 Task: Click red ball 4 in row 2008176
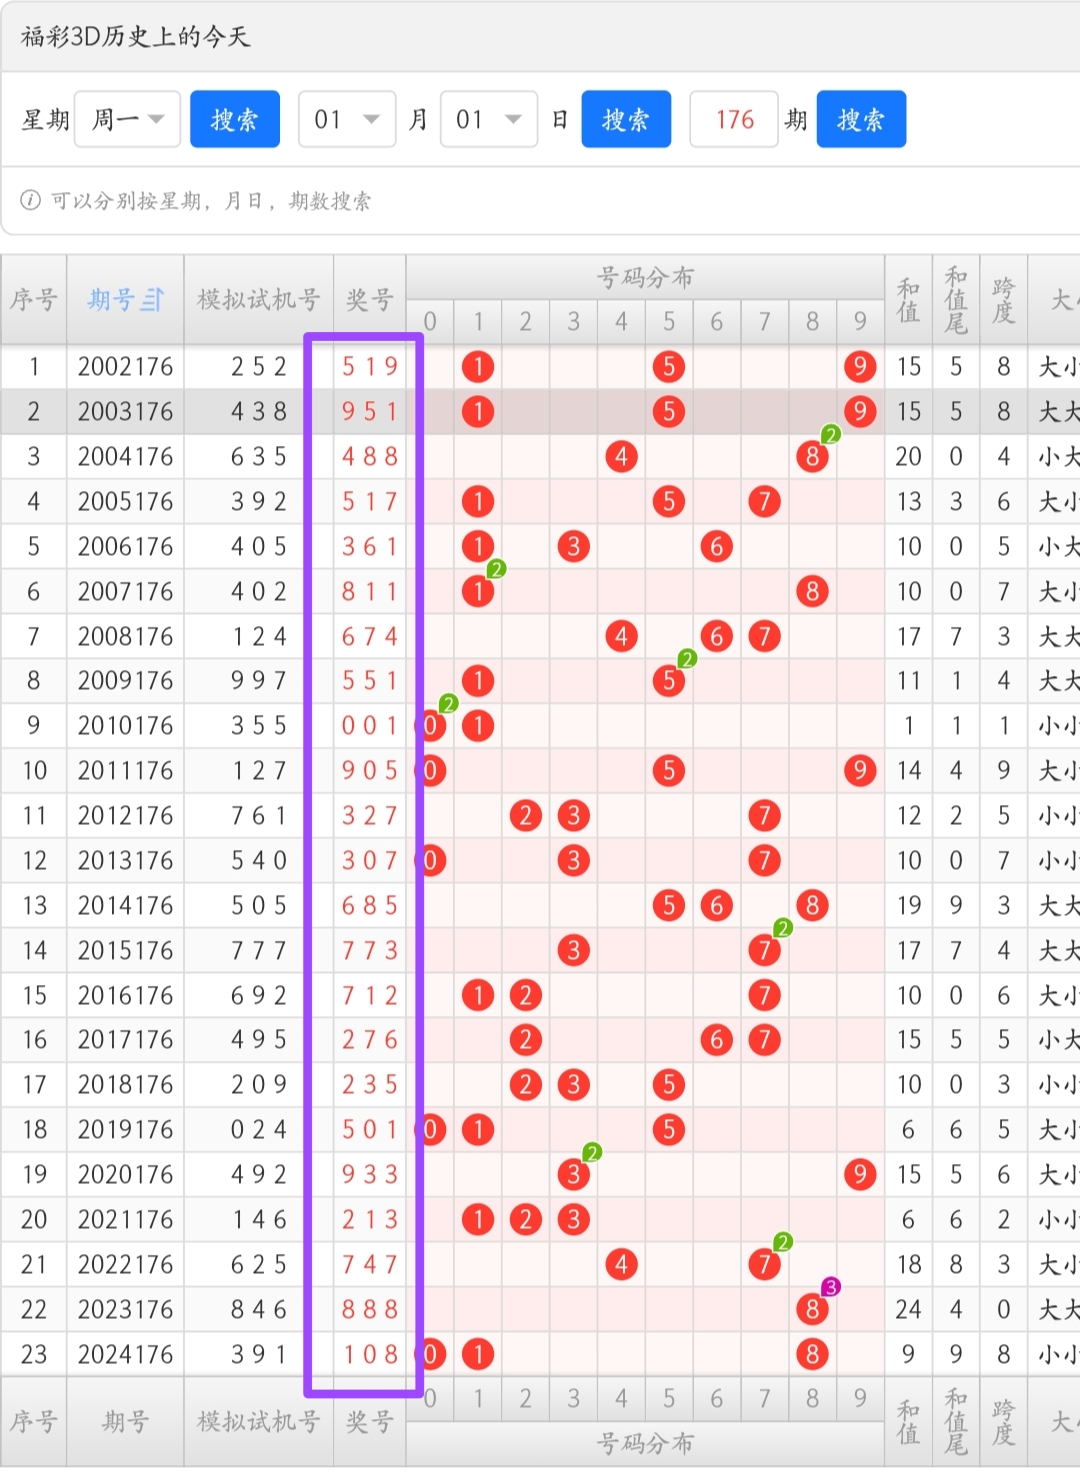621,636
